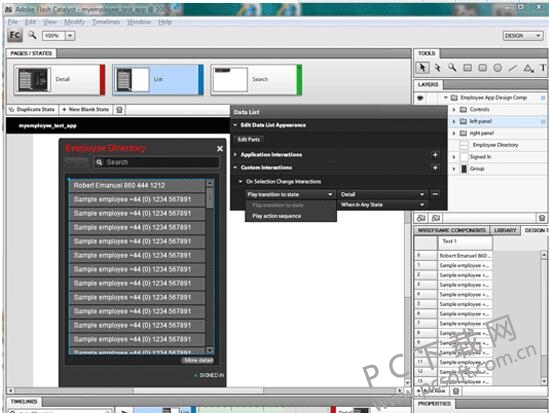Select Robert Emanuel 860 444 1212 list row

137,186
